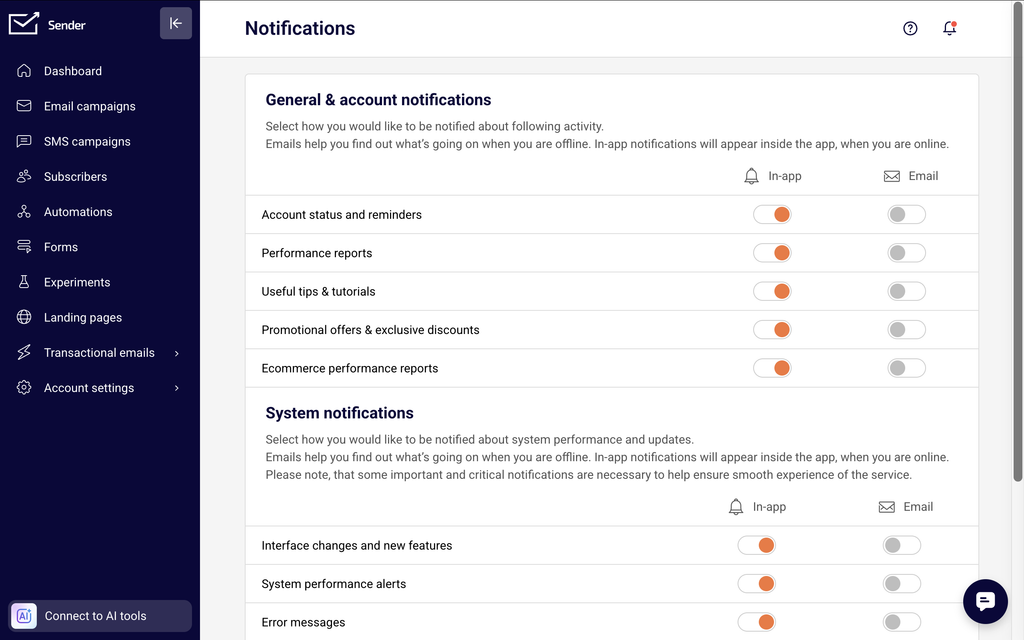Click the Email envelope icon in General section
The image size is (1024, 640).
pos(891,176)
